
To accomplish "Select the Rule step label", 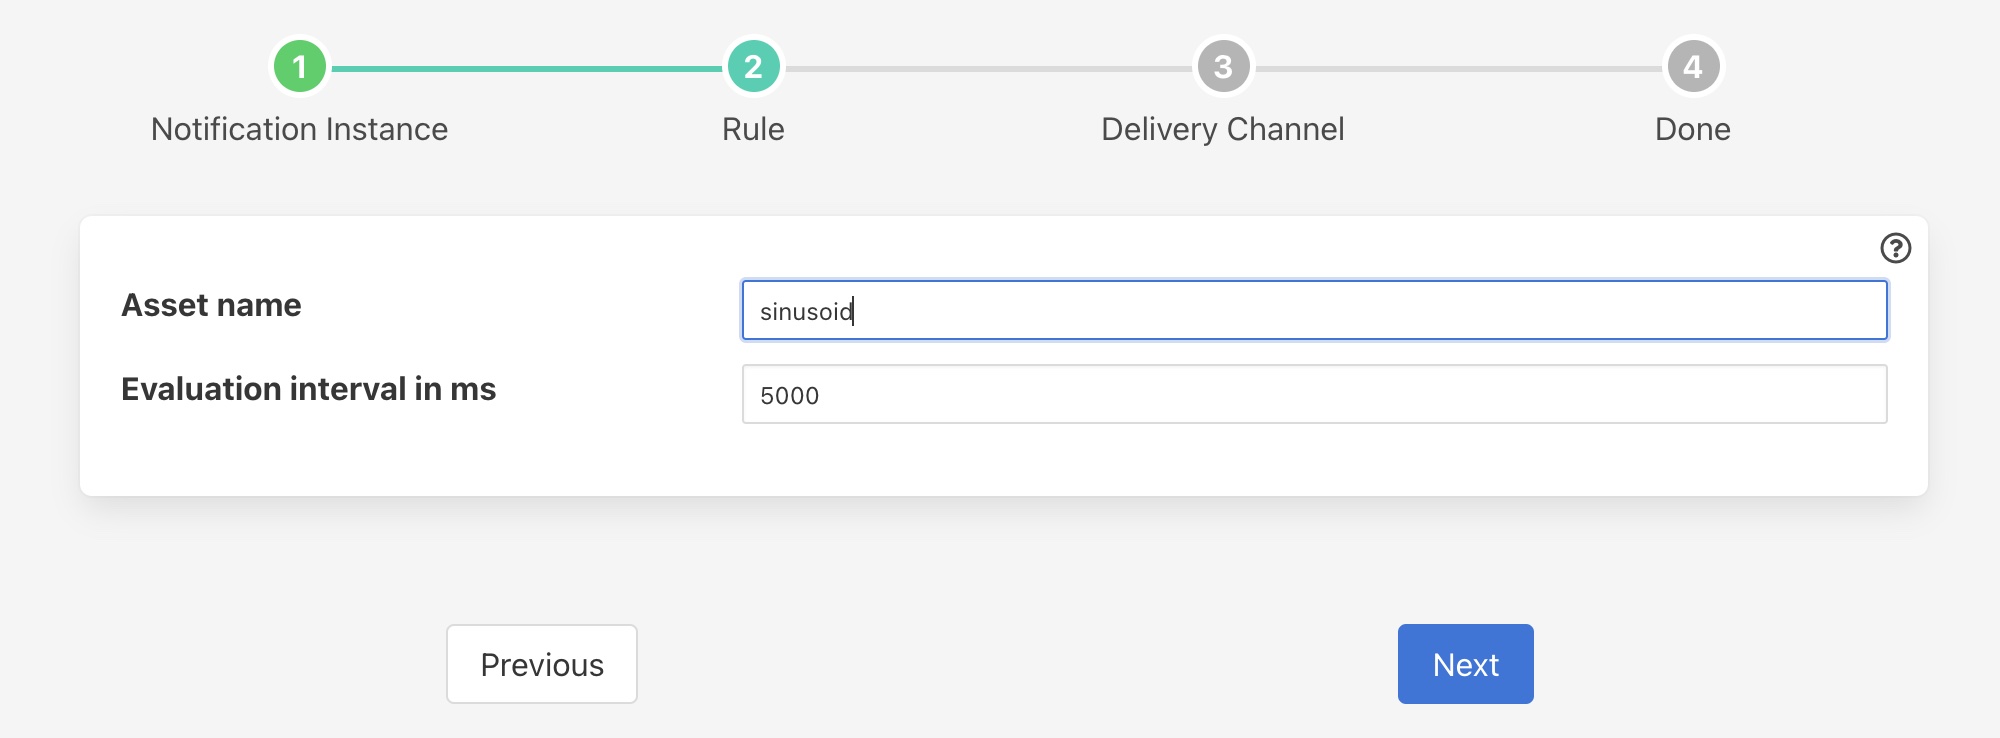I will coord(753,129).
